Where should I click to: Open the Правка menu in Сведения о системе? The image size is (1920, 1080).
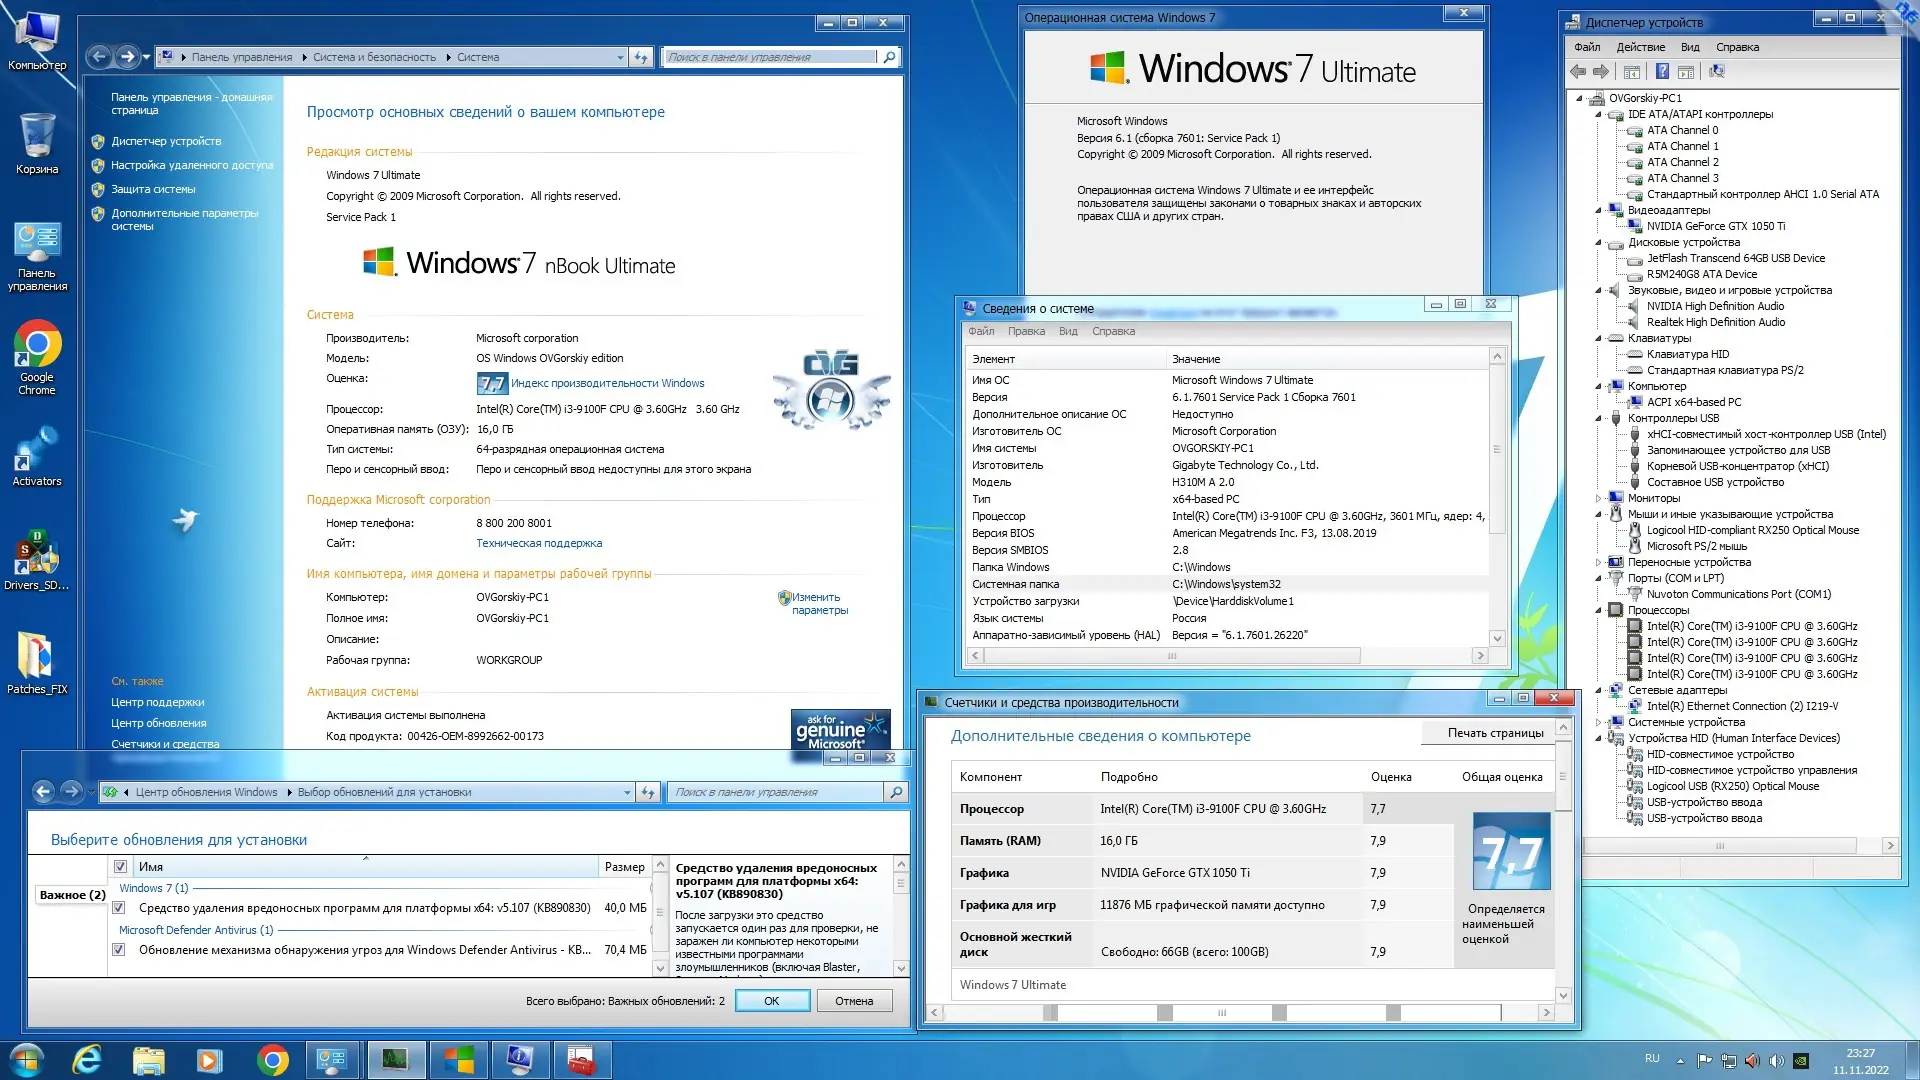click(x=1025, y=331)
